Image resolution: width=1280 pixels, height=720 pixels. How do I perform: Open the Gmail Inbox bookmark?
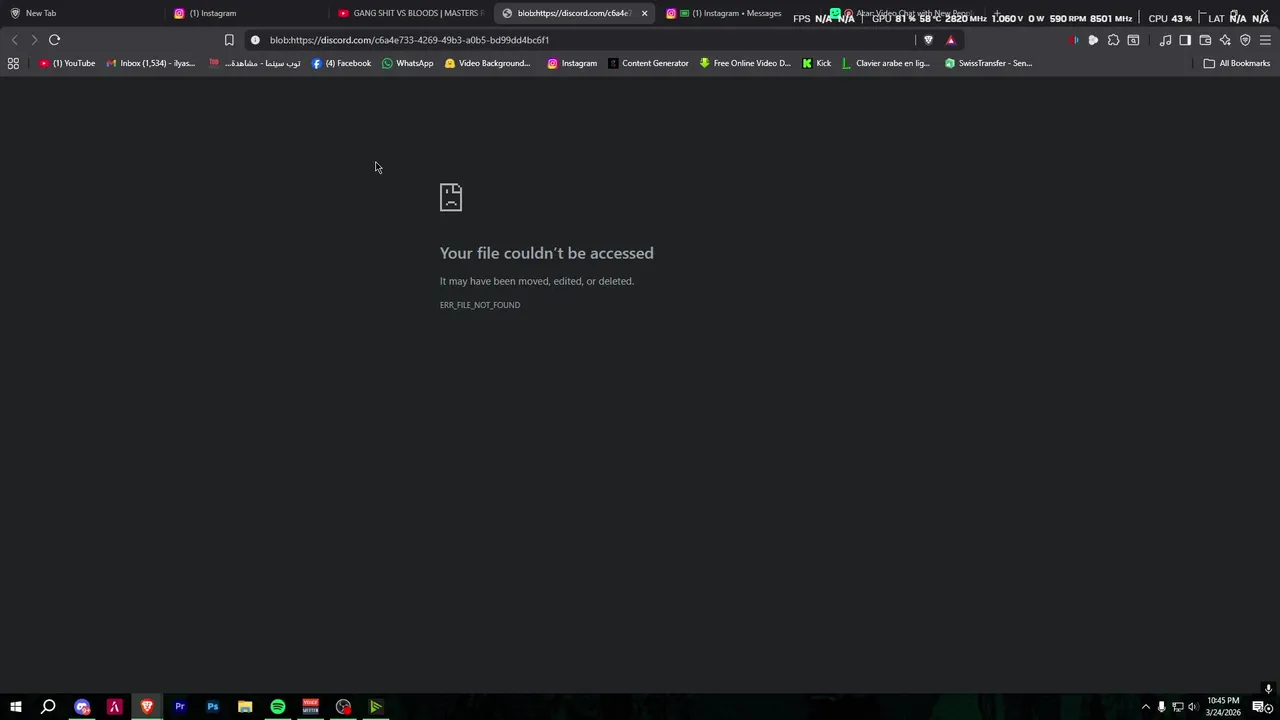(x=151, y=63)
